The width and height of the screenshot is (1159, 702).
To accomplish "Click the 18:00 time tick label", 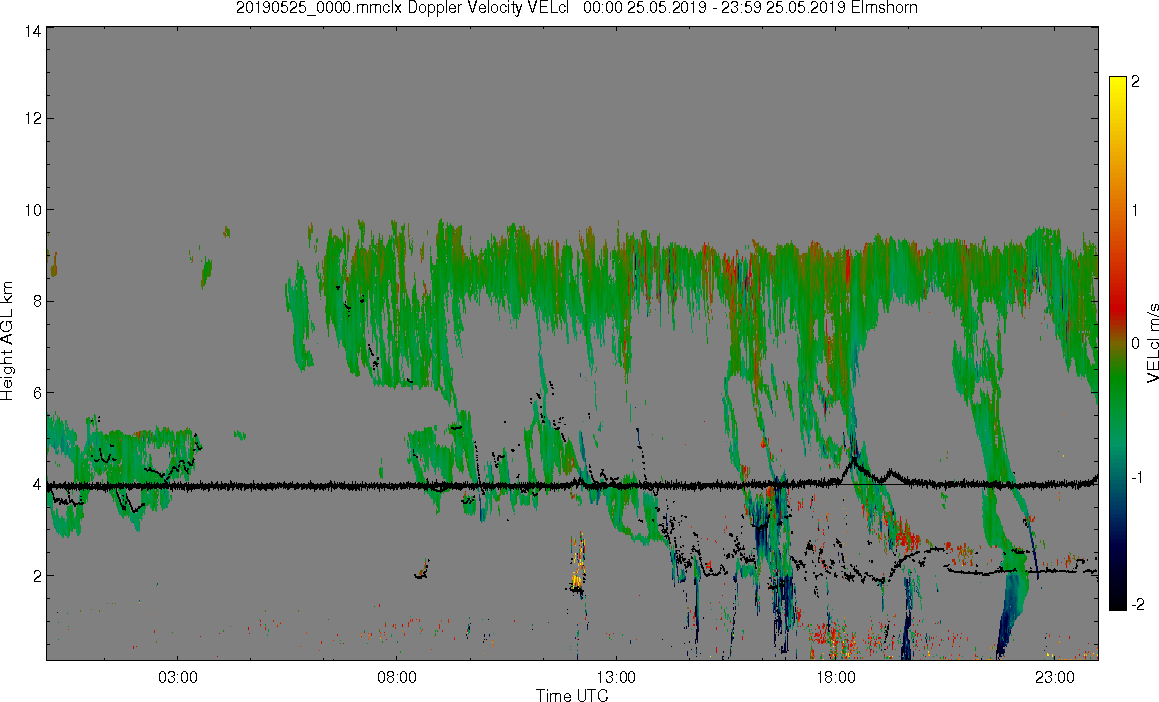I will tap(836, 678).
